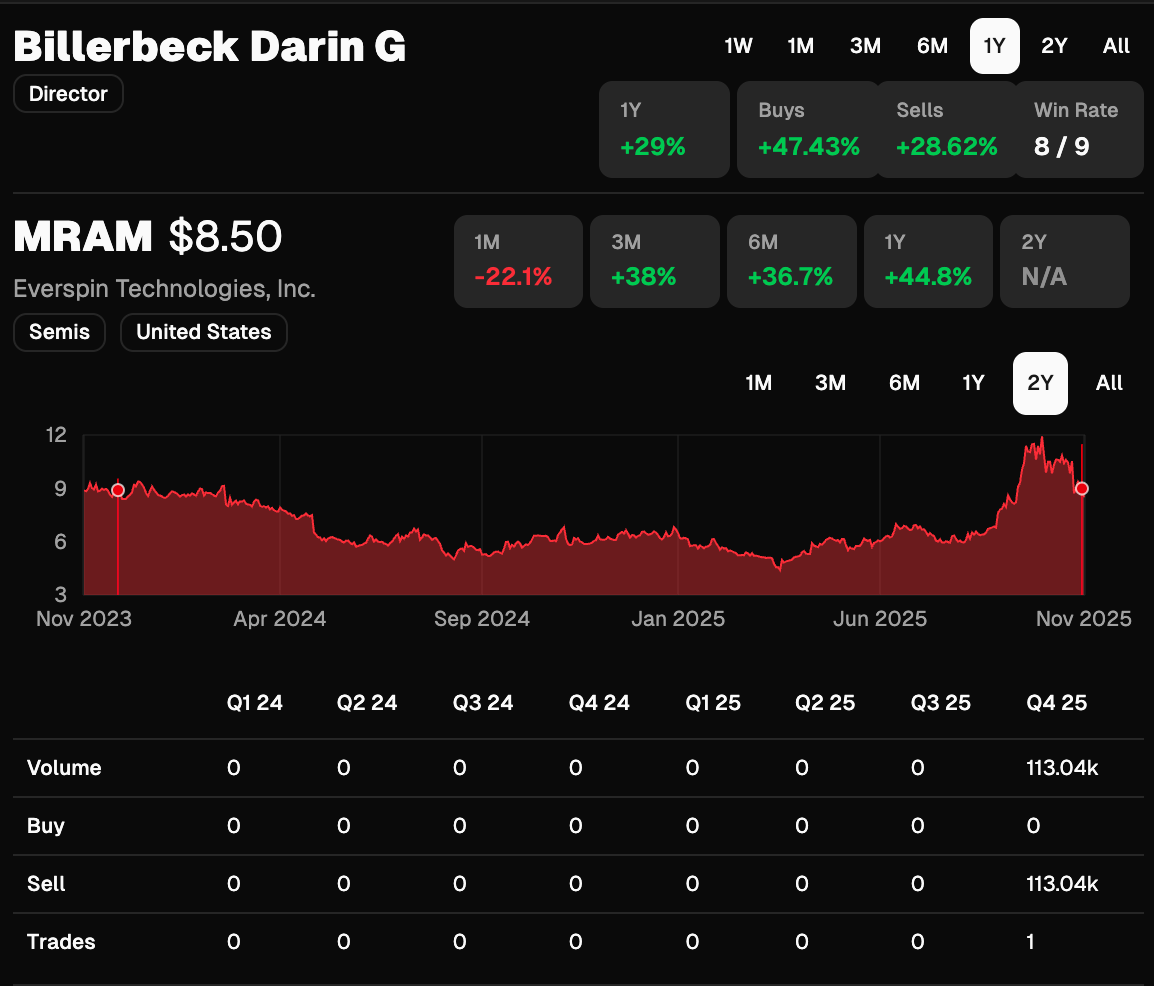Screen dimensions: 1154x986
Task: Open the Sells +28.62% stat card
Action: coord(946,130)
